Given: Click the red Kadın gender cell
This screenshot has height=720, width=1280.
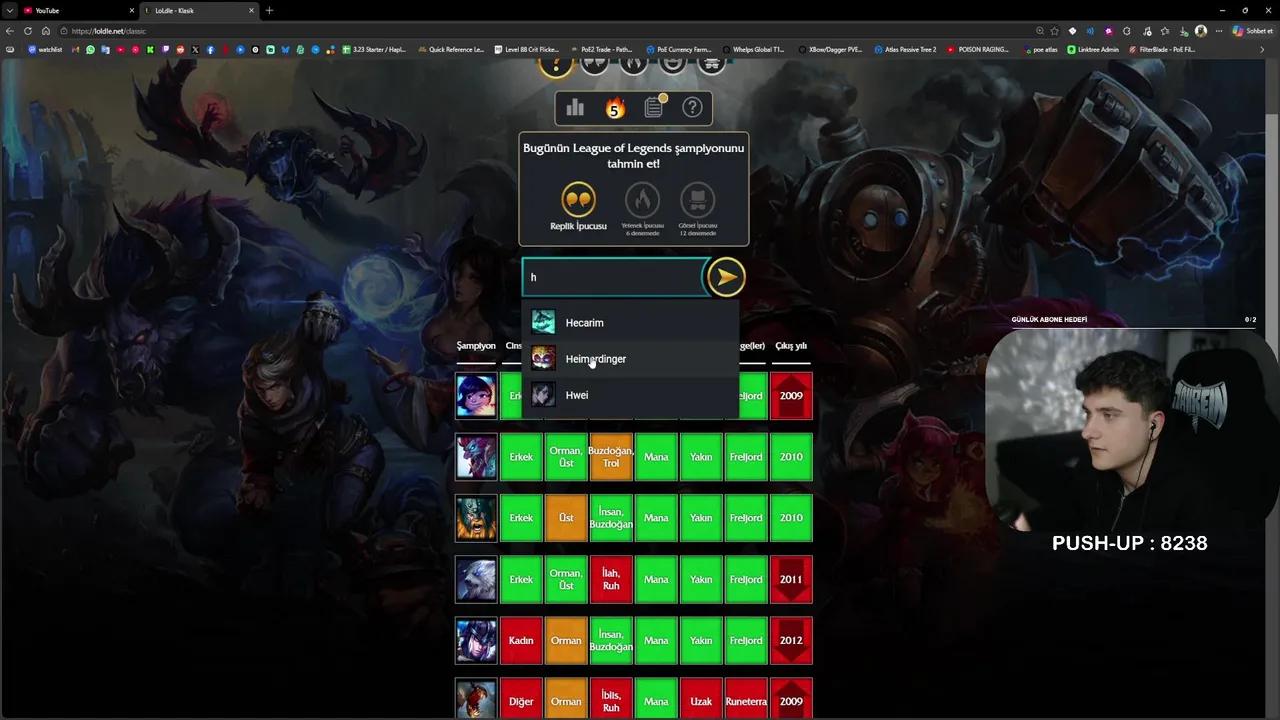Looking at the screenshot, I should tap(521, 640).
